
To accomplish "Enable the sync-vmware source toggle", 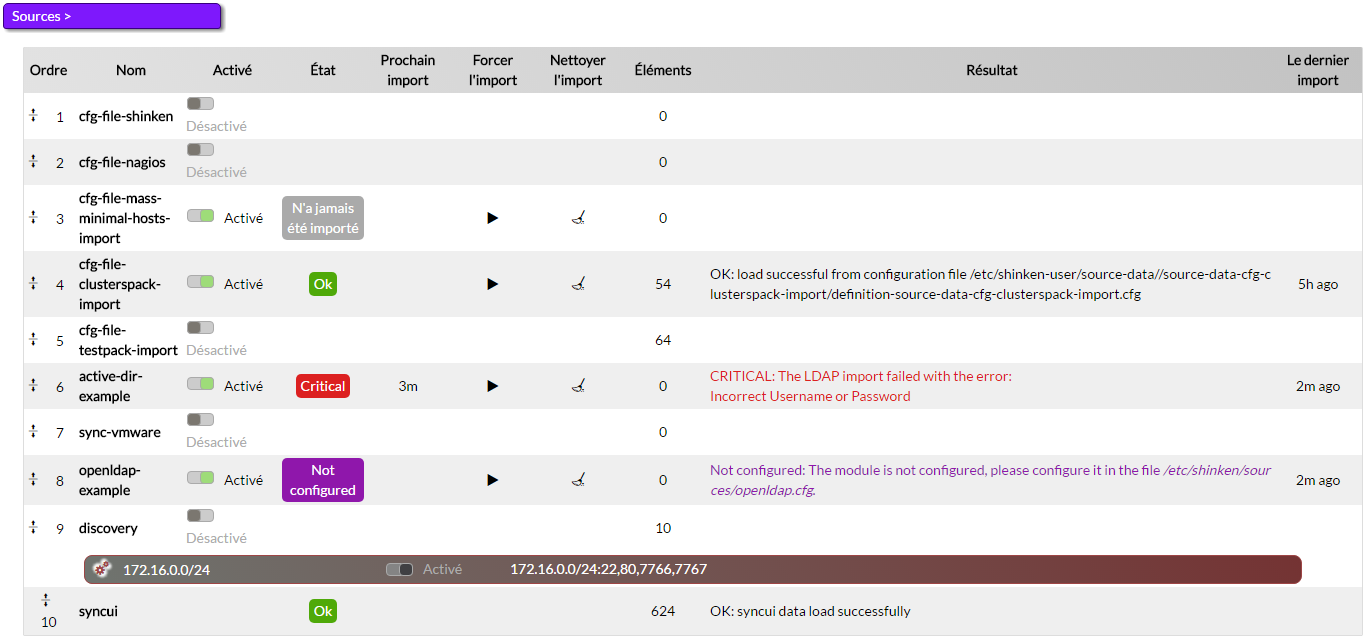I will click(x=200, y=420).
